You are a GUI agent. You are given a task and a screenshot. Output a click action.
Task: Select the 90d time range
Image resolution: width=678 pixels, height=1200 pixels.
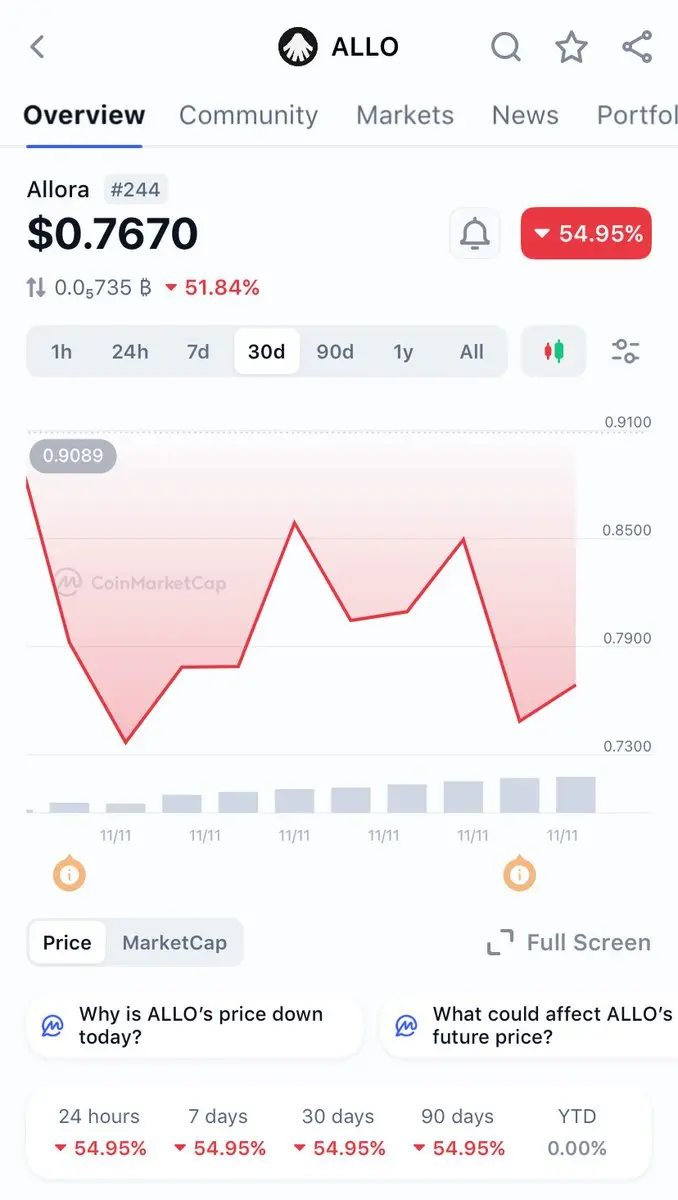click(x=335, y=352)
